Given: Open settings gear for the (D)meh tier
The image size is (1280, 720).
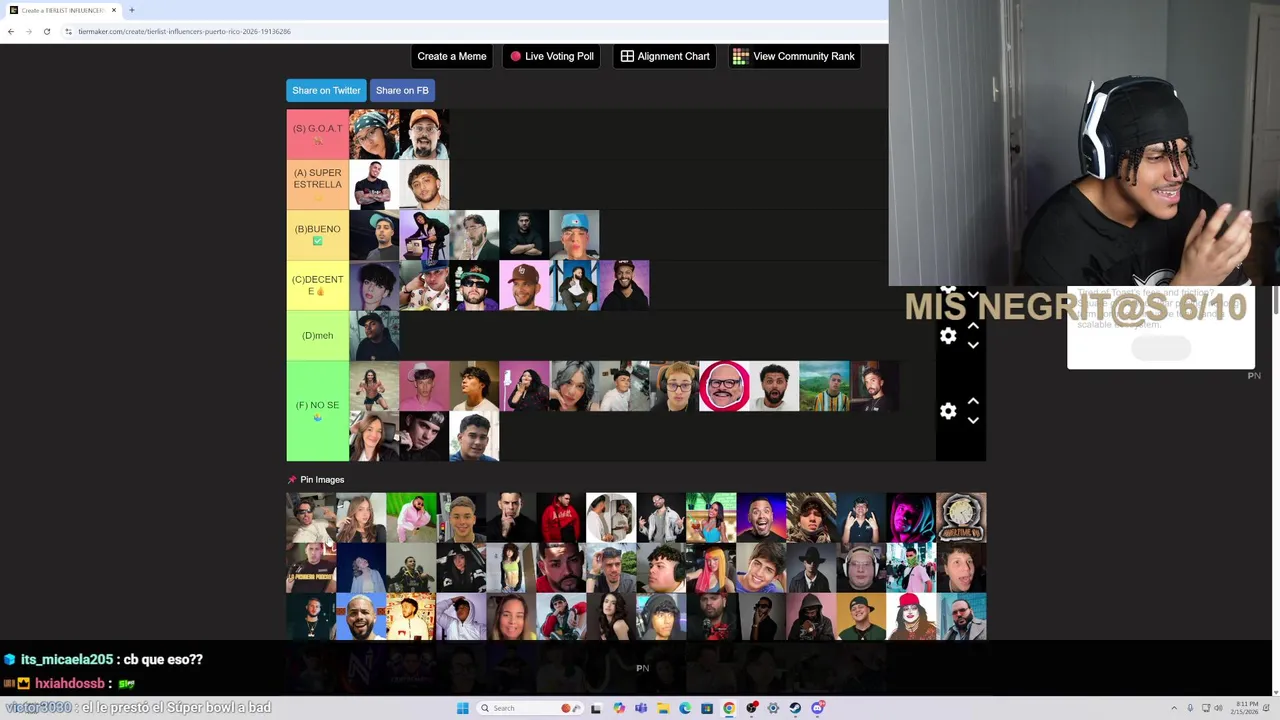Looking at the screenshot, I should [948, 336].
